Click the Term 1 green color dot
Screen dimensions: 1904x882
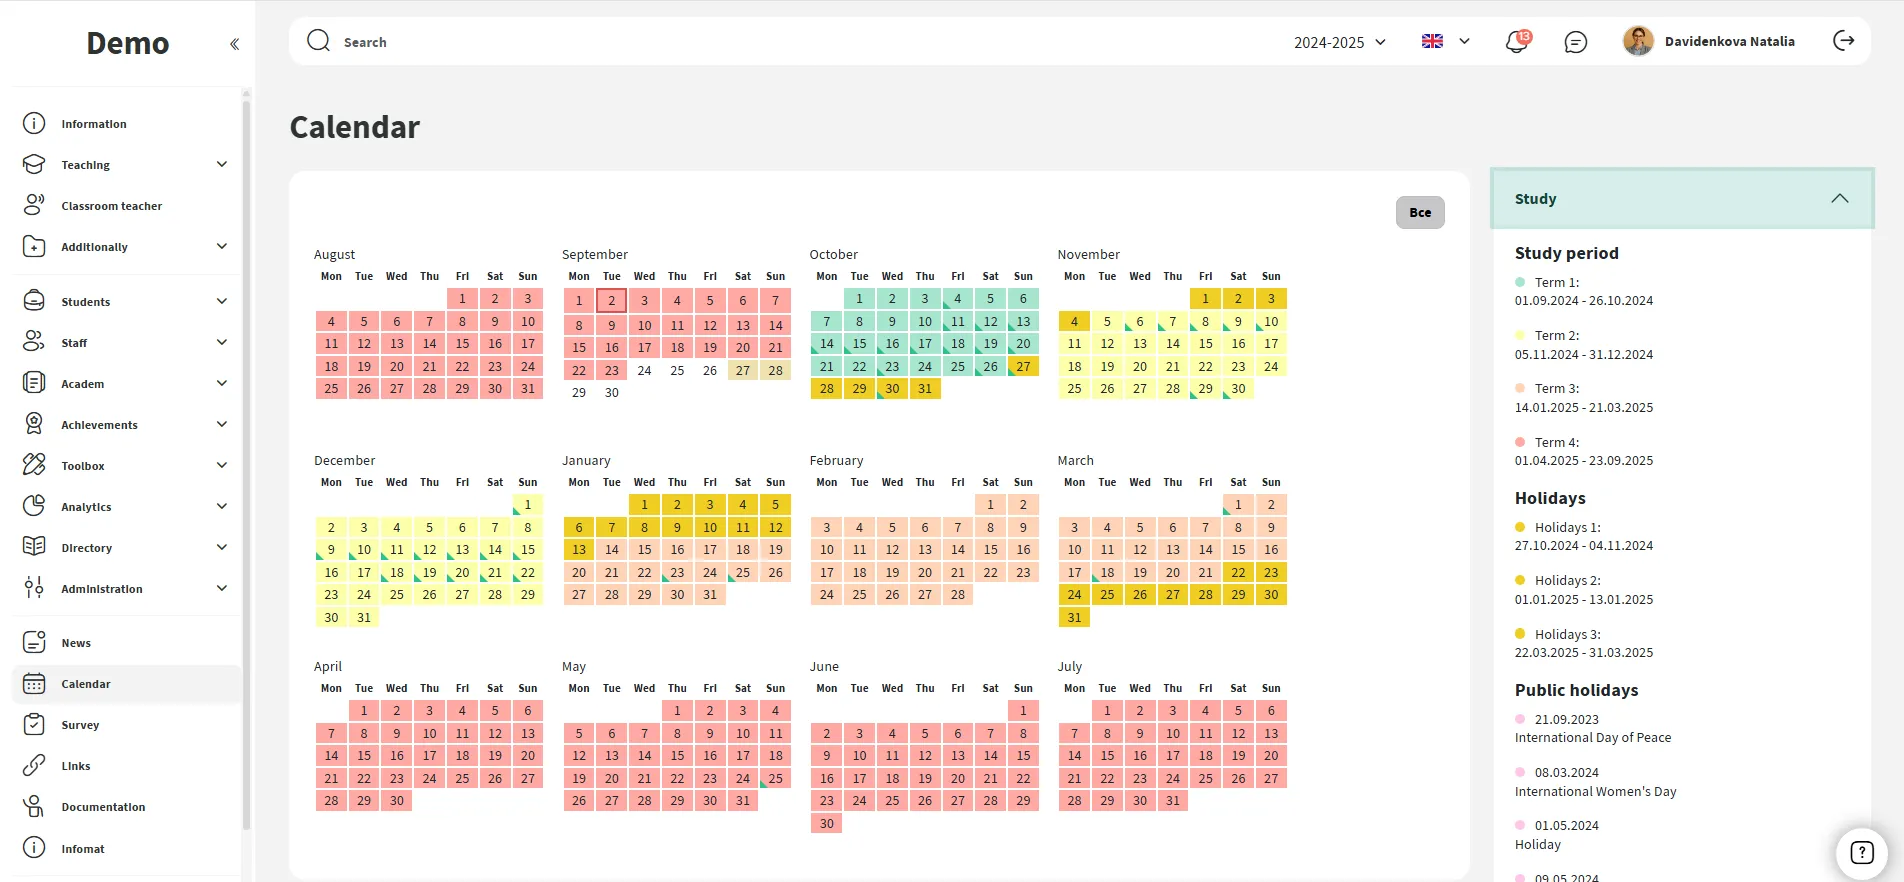click(x=1520, y=283)
